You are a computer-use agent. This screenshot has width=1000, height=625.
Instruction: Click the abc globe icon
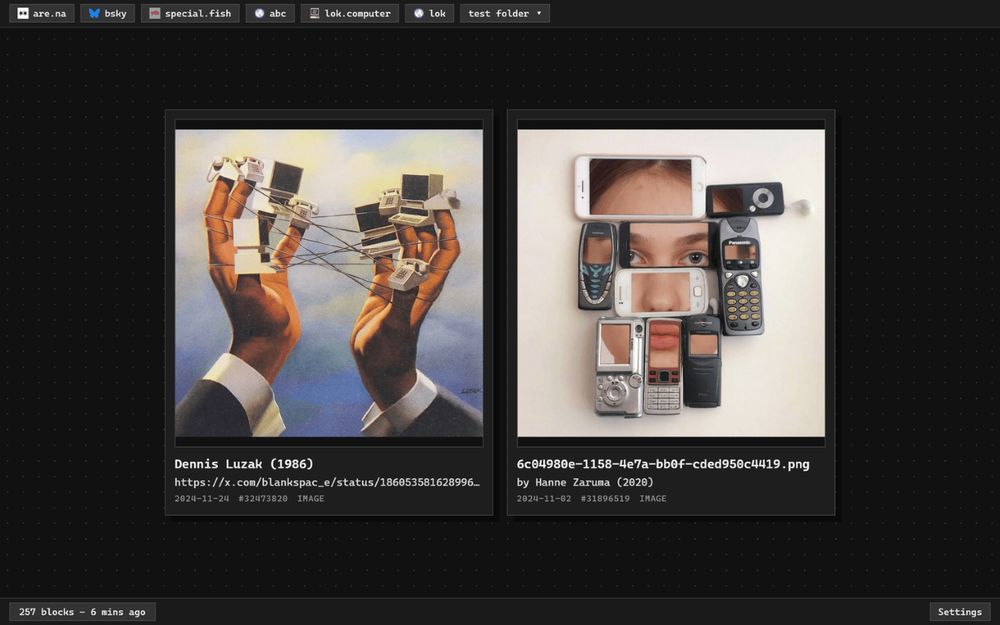(x=260, y=13)
